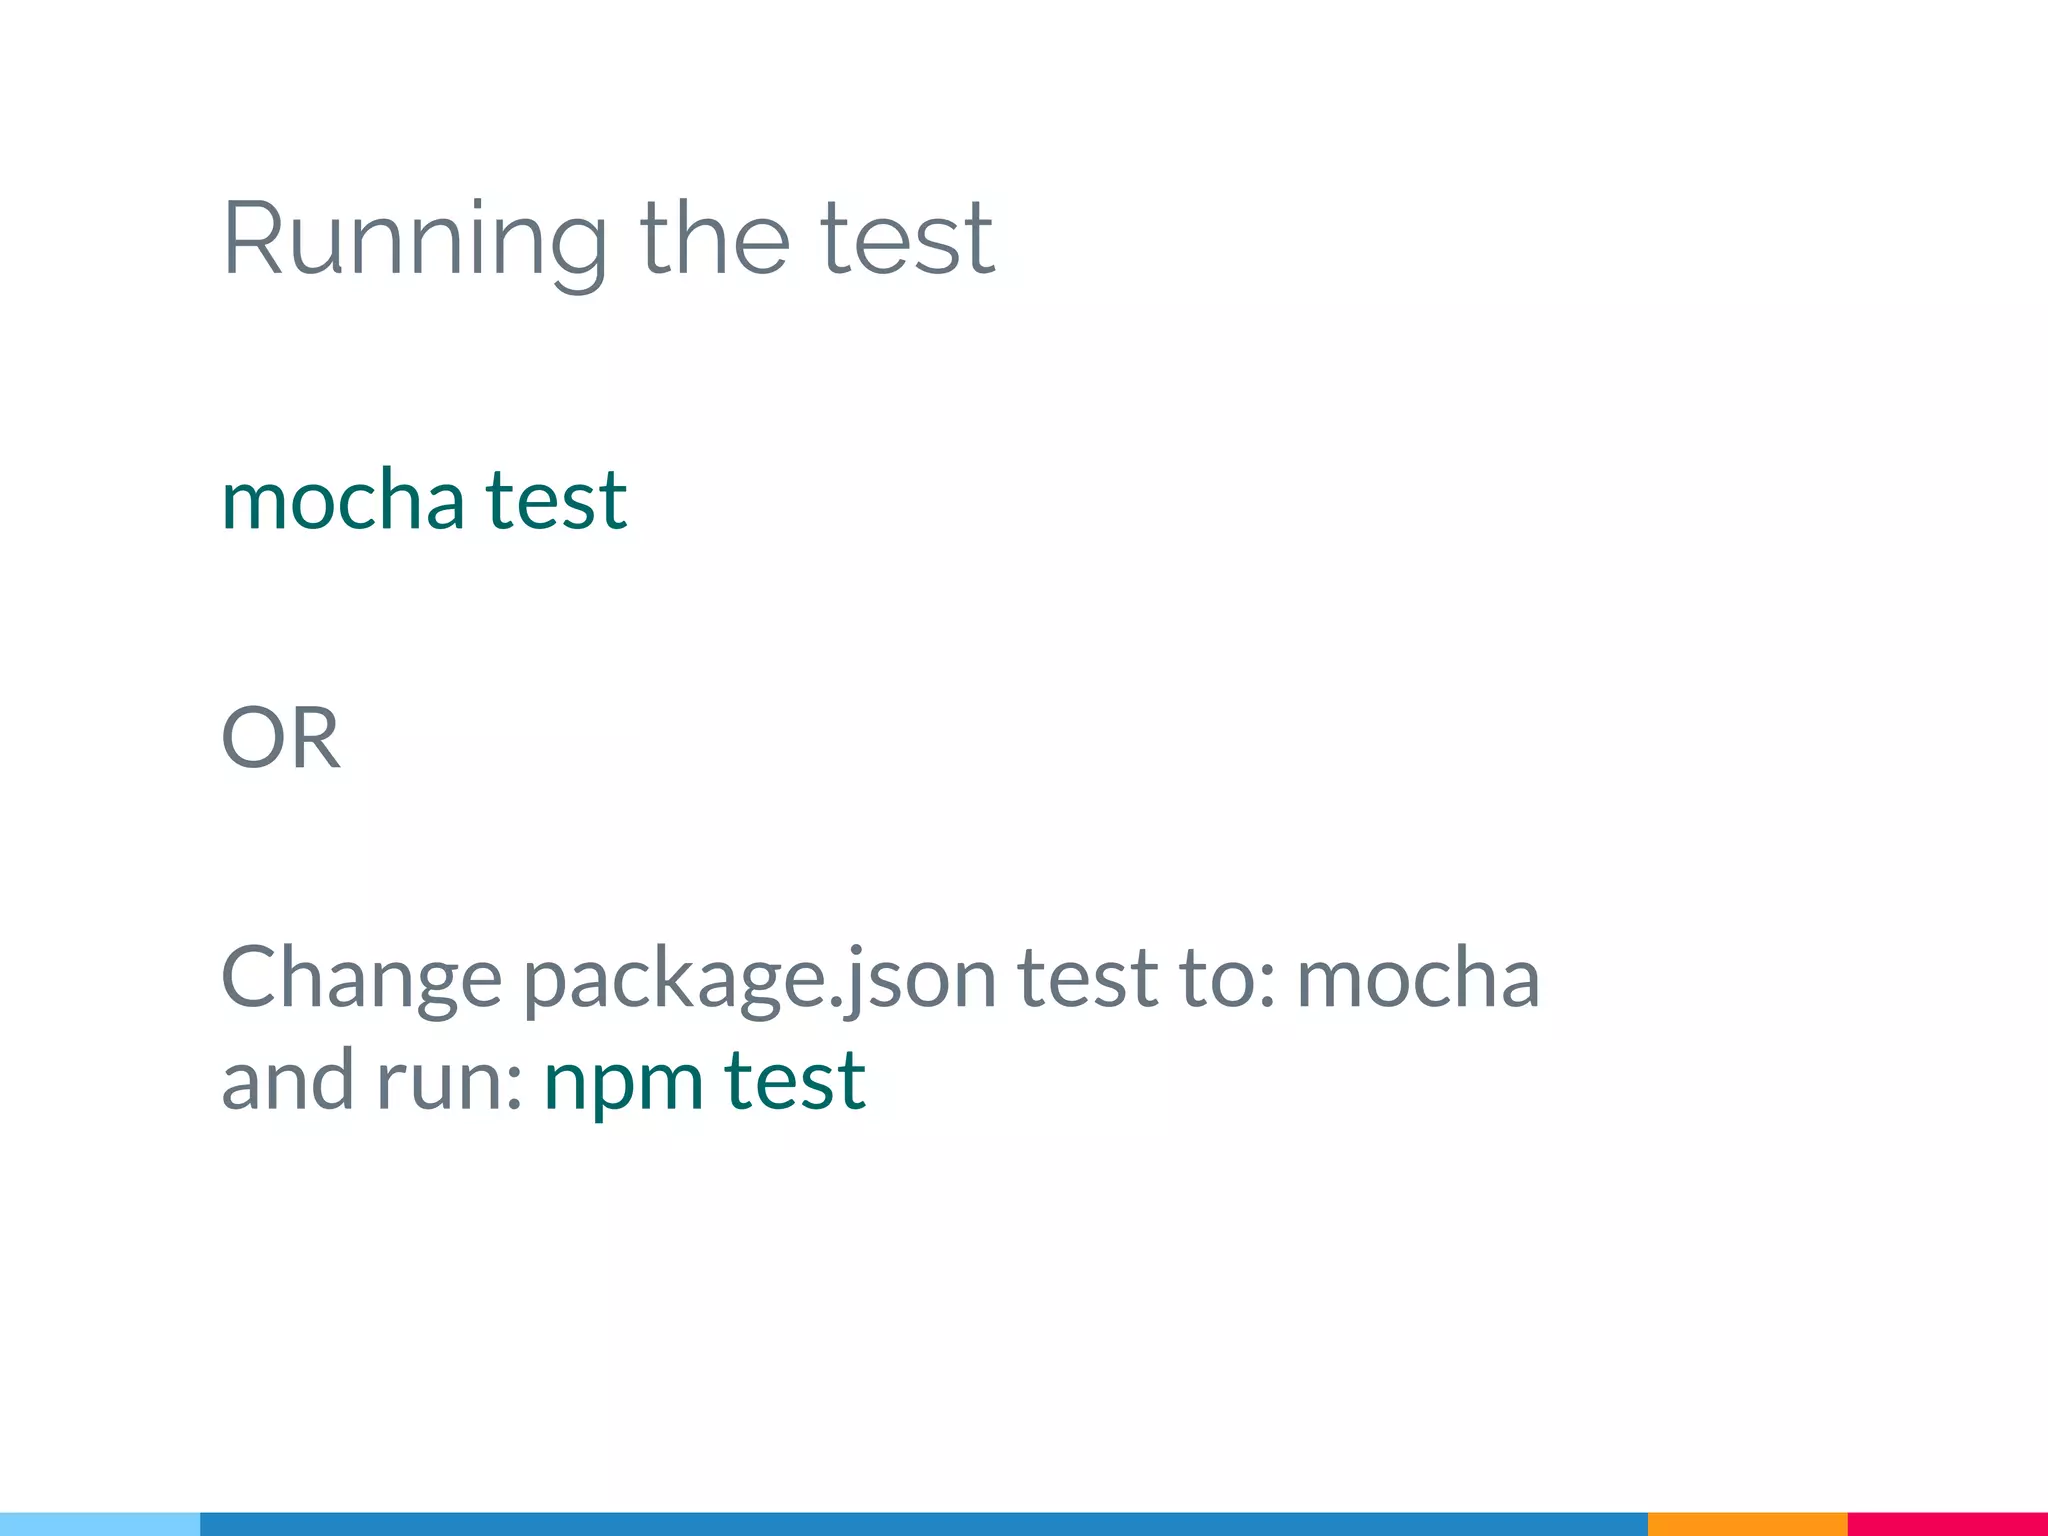Click the light blue footer bar segment

pos(100,1524)
